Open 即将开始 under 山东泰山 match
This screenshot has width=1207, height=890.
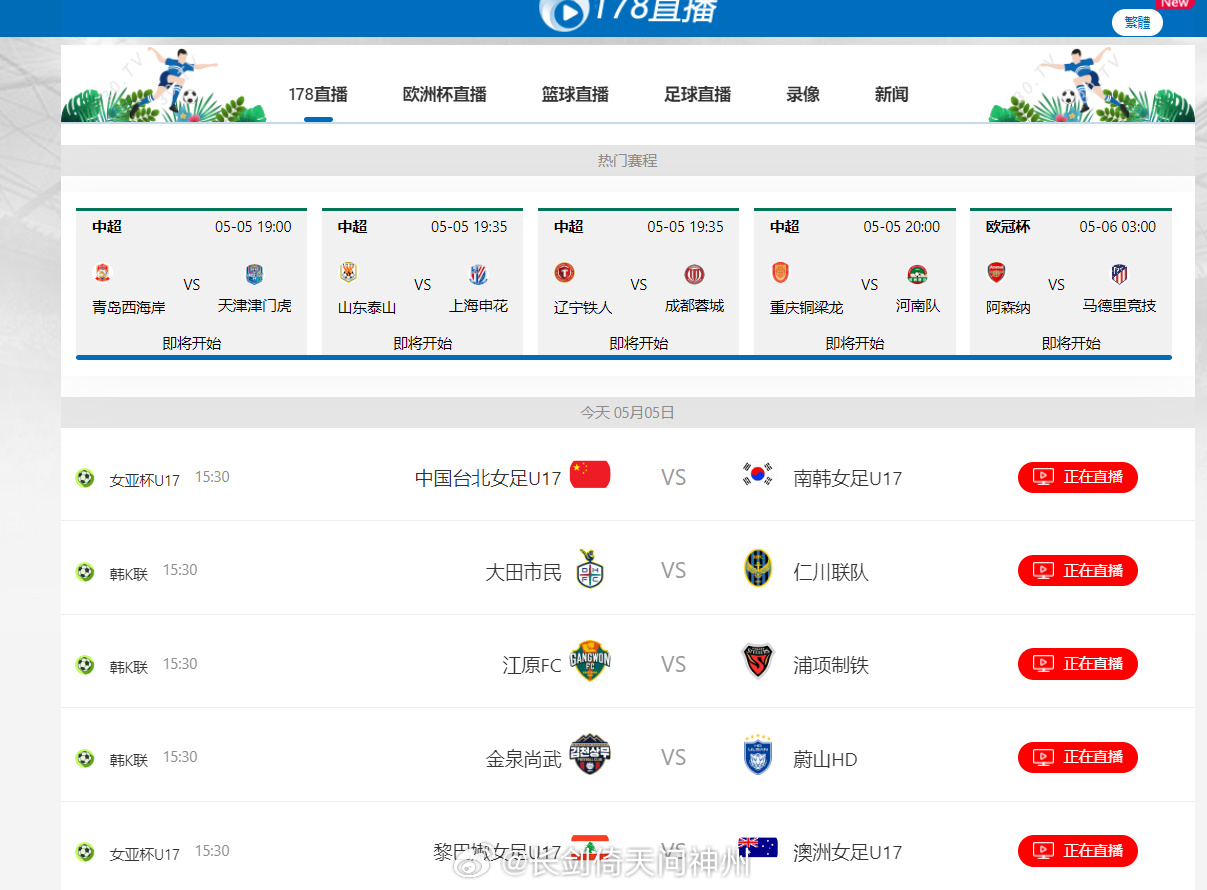[422, 343]
